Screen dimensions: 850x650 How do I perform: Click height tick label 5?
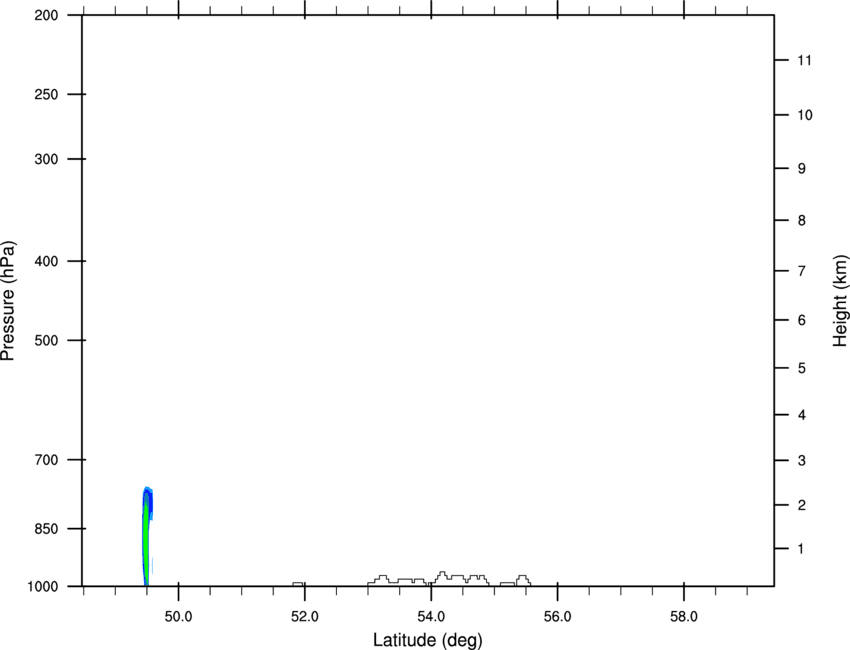point(802,368)
